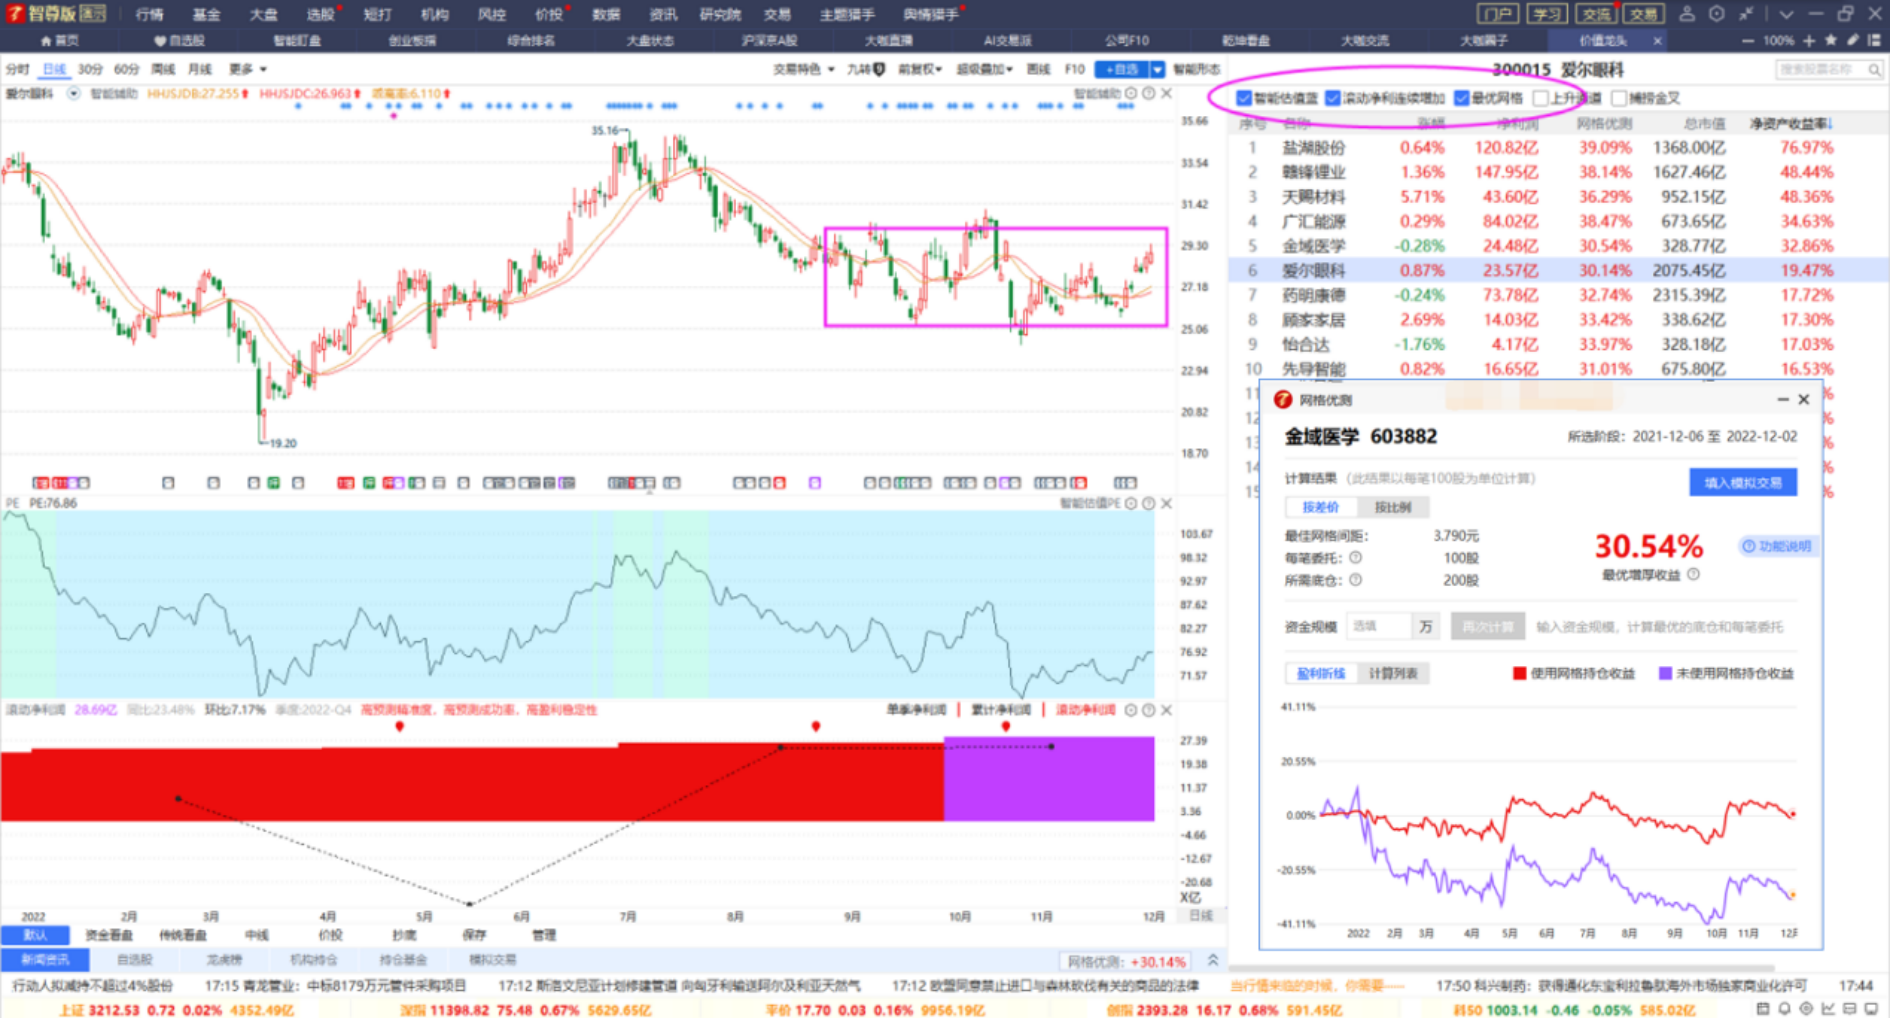Click the minus zoom-out icon beside 100%
The image size is (1890, 1018).
click(1747, 41)
